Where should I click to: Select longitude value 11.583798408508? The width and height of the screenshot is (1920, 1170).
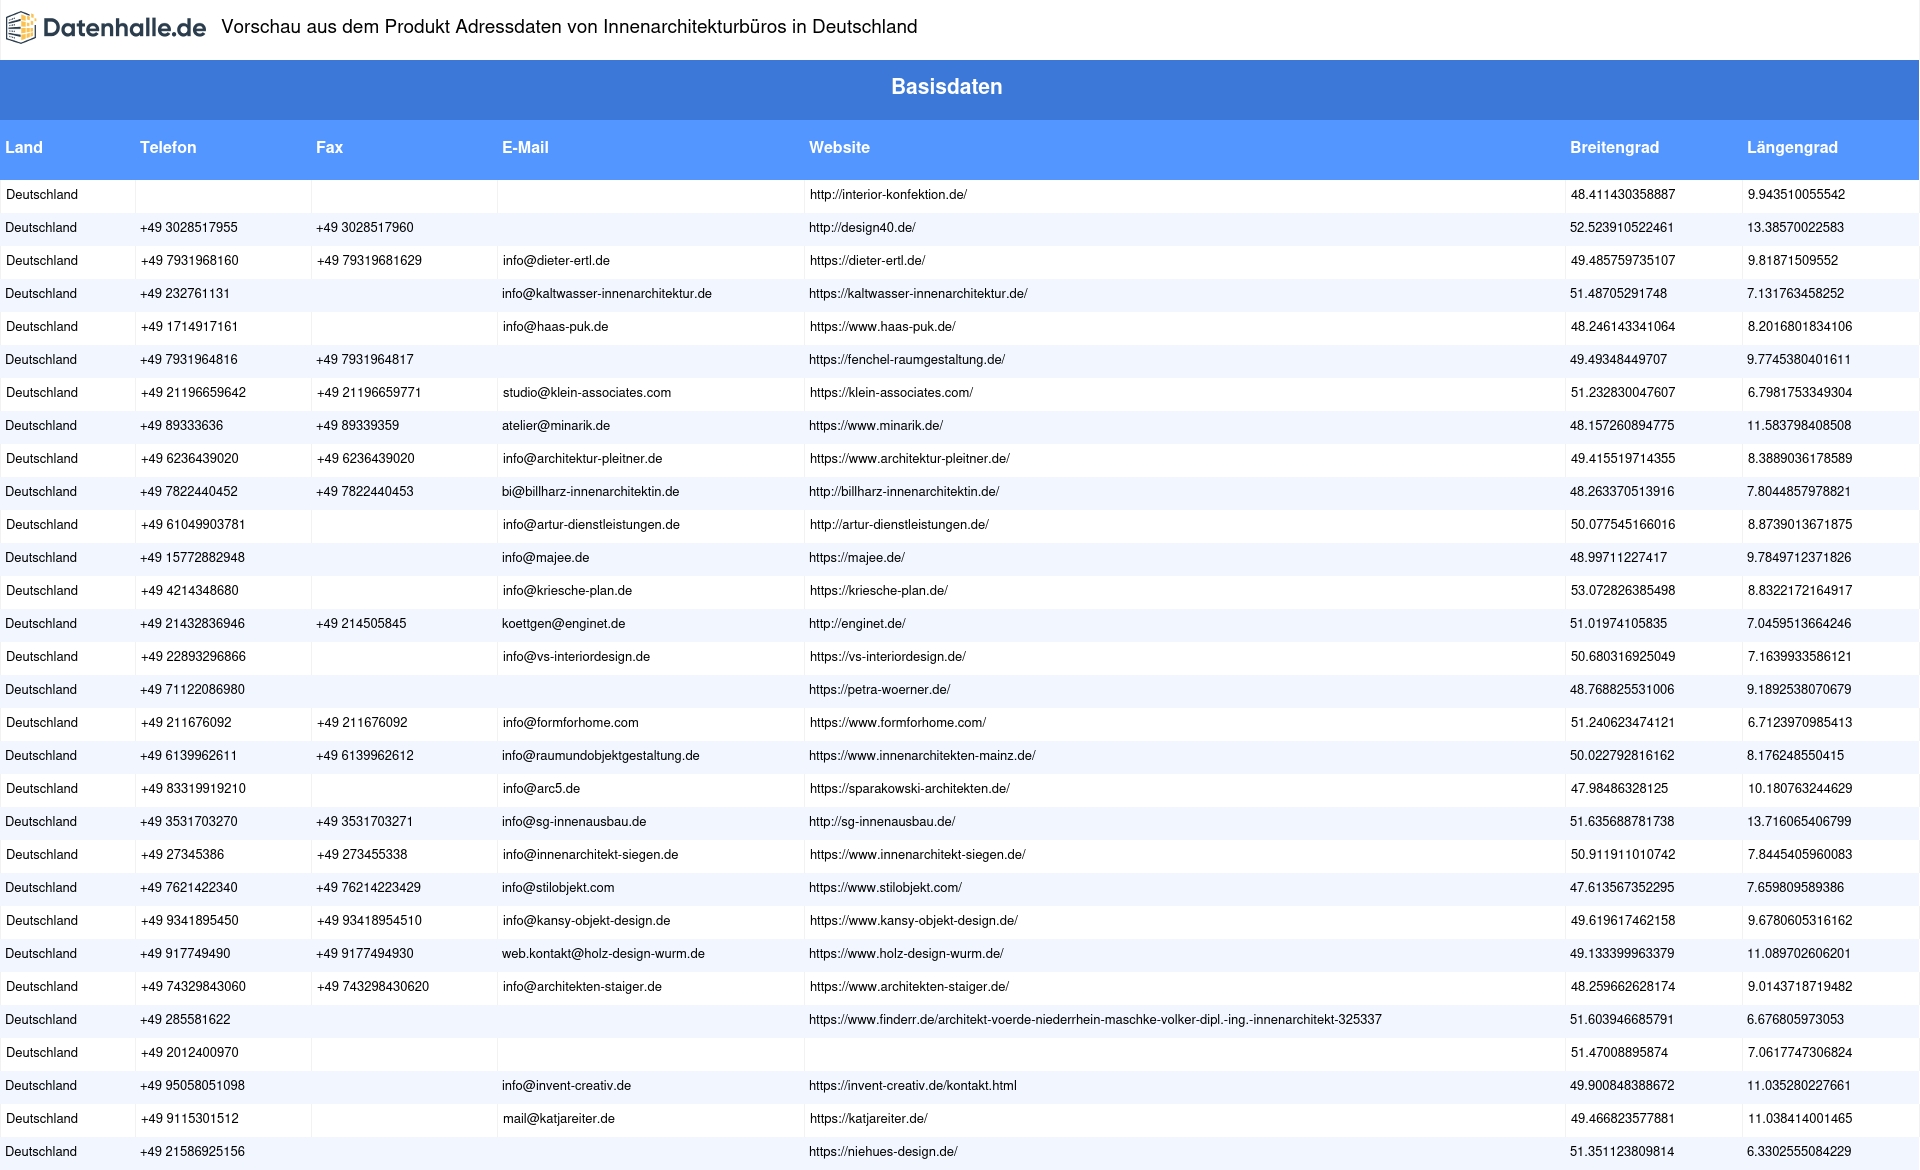1799,426
